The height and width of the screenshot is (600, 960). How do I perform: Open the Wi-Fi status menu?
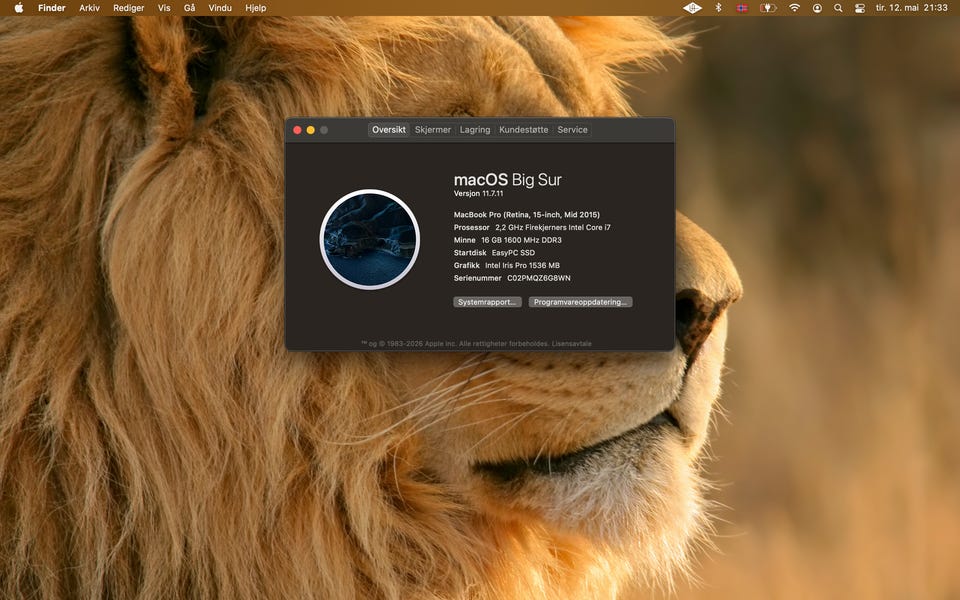794,8
